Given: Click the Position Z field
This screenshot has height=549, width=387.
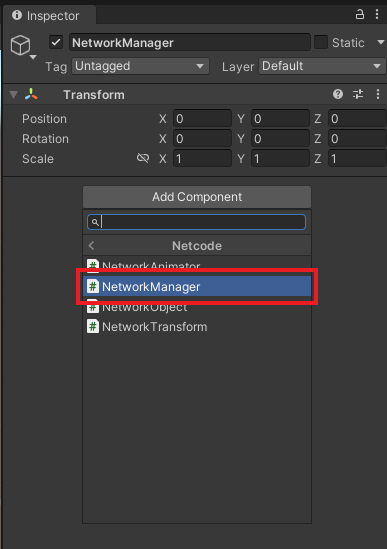Looking at the screenshot, I should click(x=357, y=118).
